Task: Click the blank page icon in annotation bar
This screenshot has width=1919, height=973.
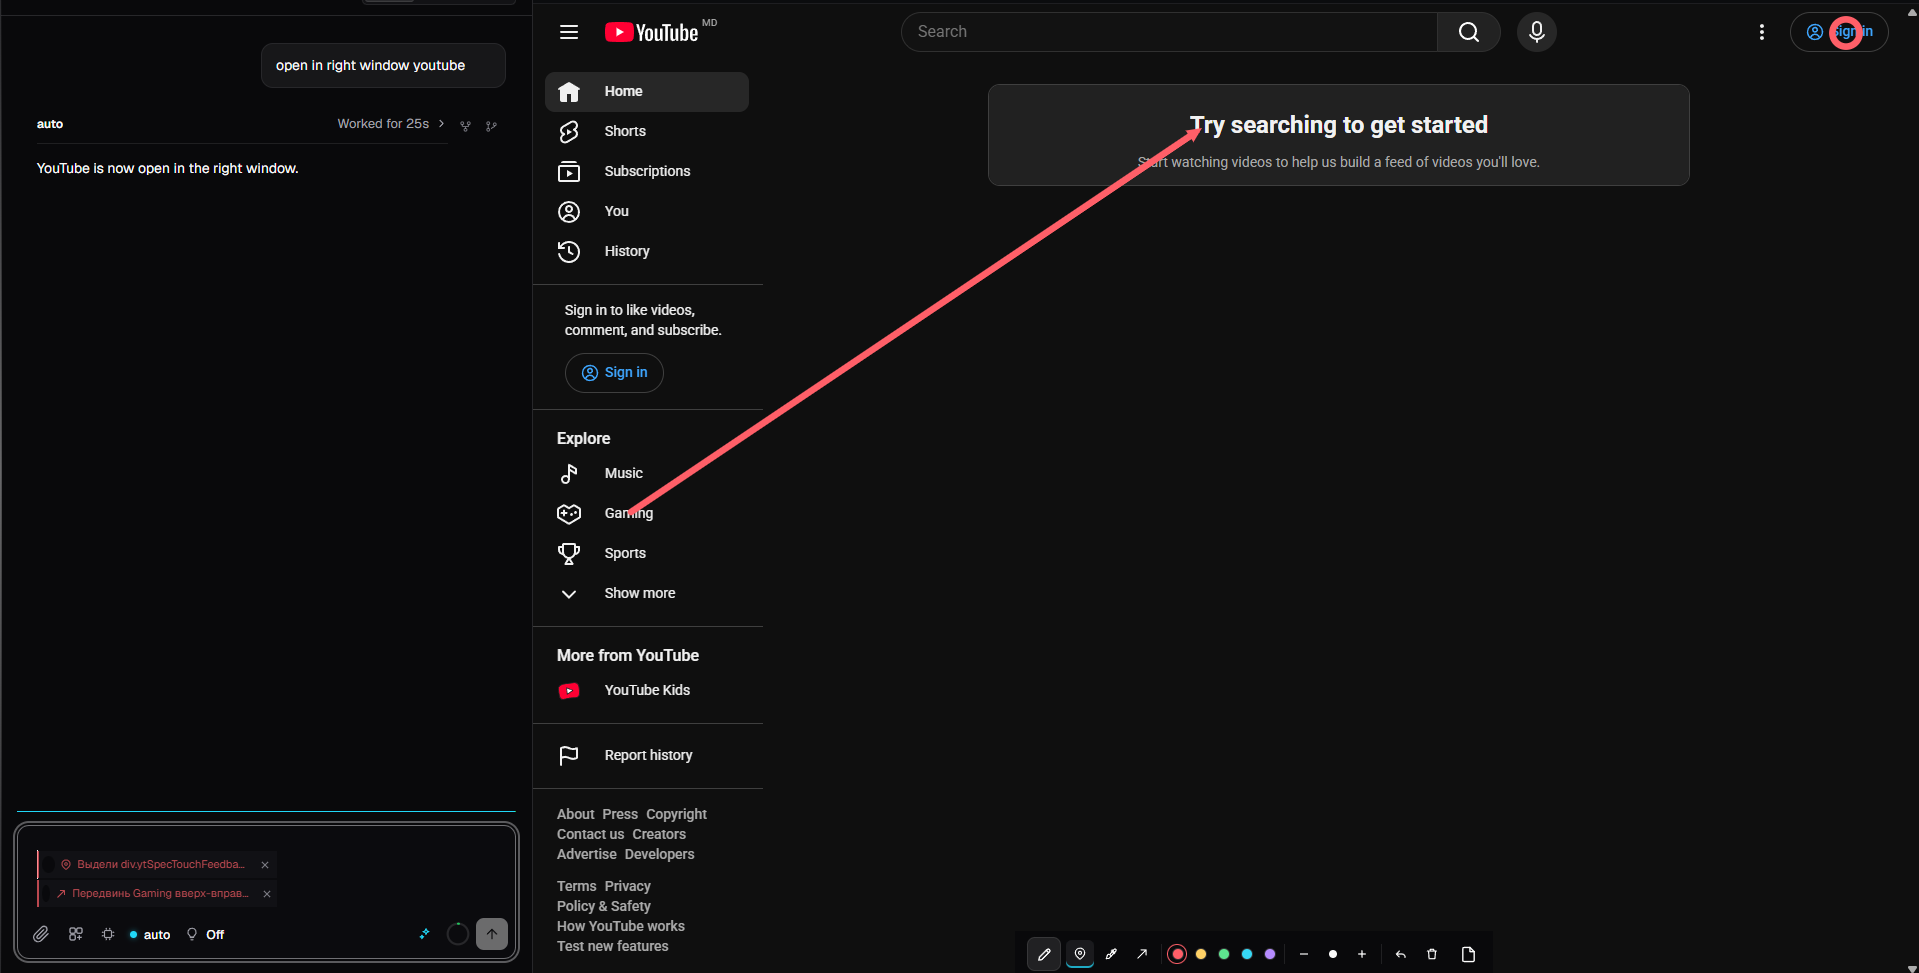Action: coord(1469,954)
